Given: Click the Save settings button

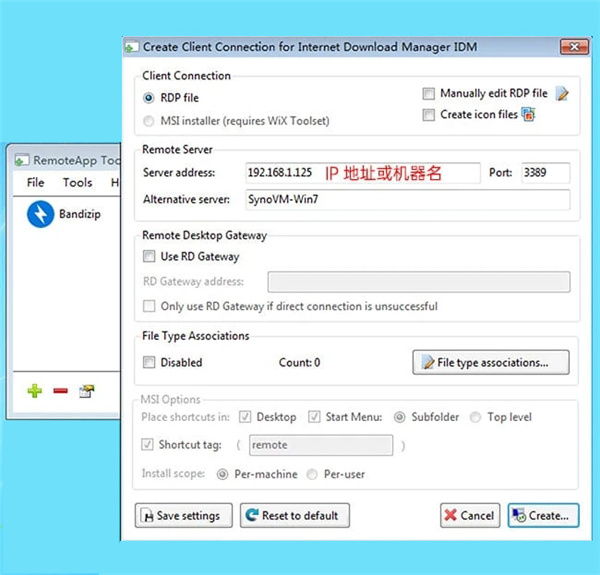Looking at the screenshot, I should pyautogui.click(x=184, y=515).
